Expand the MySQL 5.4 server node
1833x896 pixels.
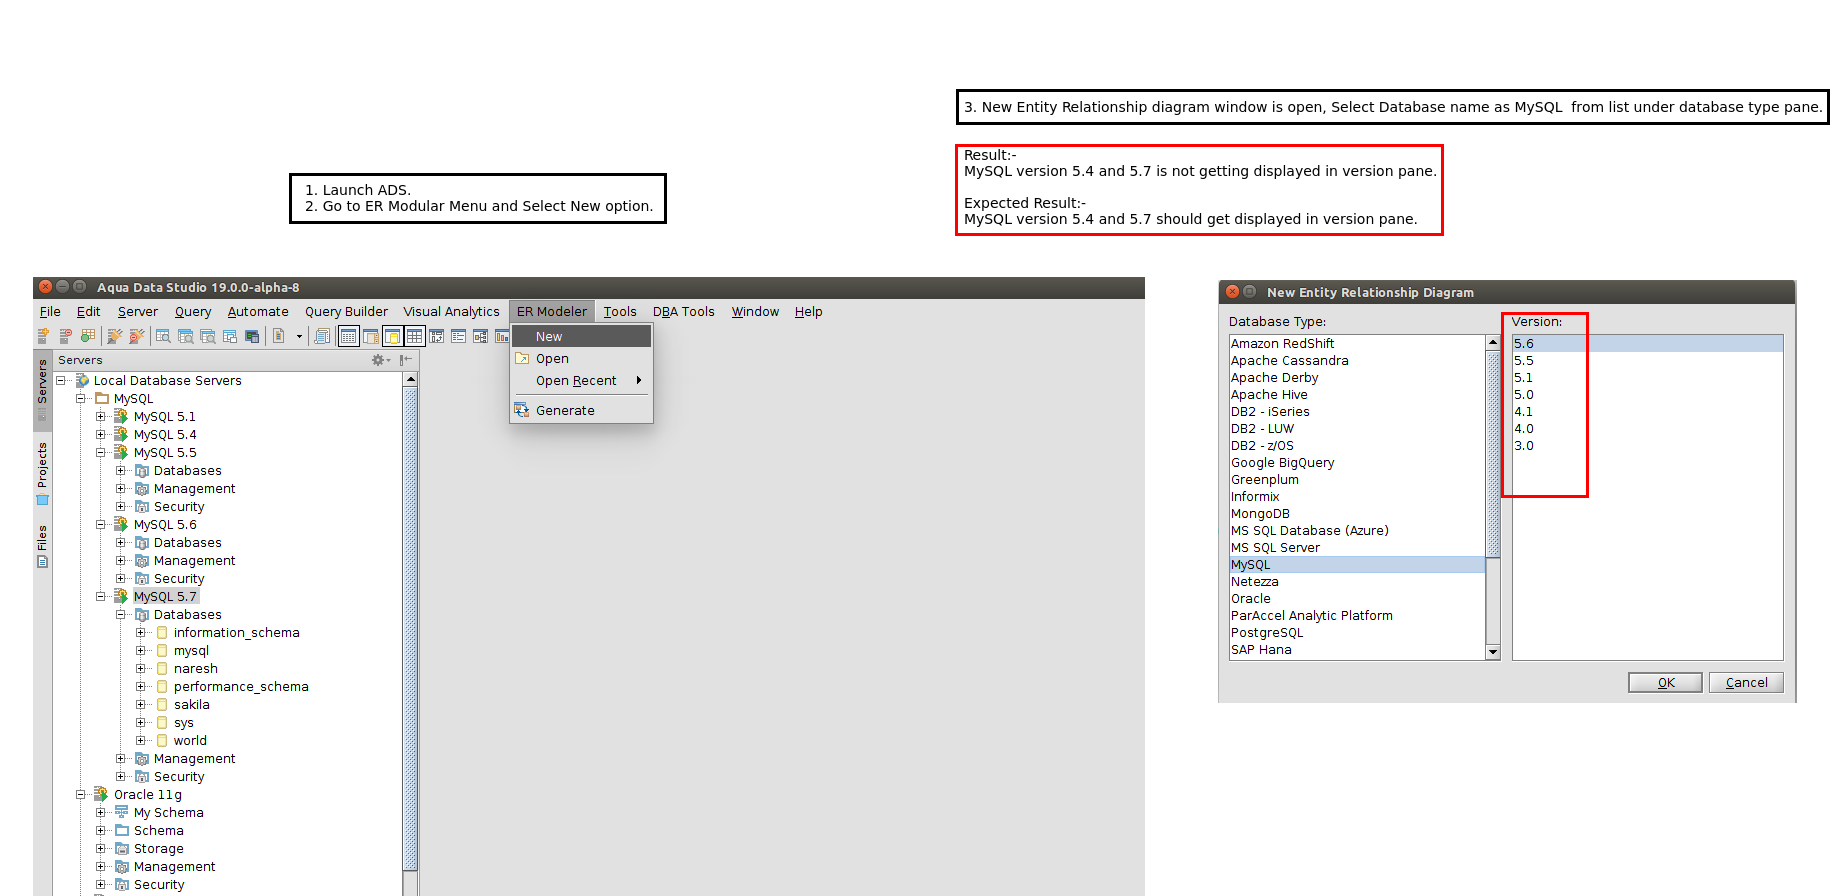[x=101, y=435]
